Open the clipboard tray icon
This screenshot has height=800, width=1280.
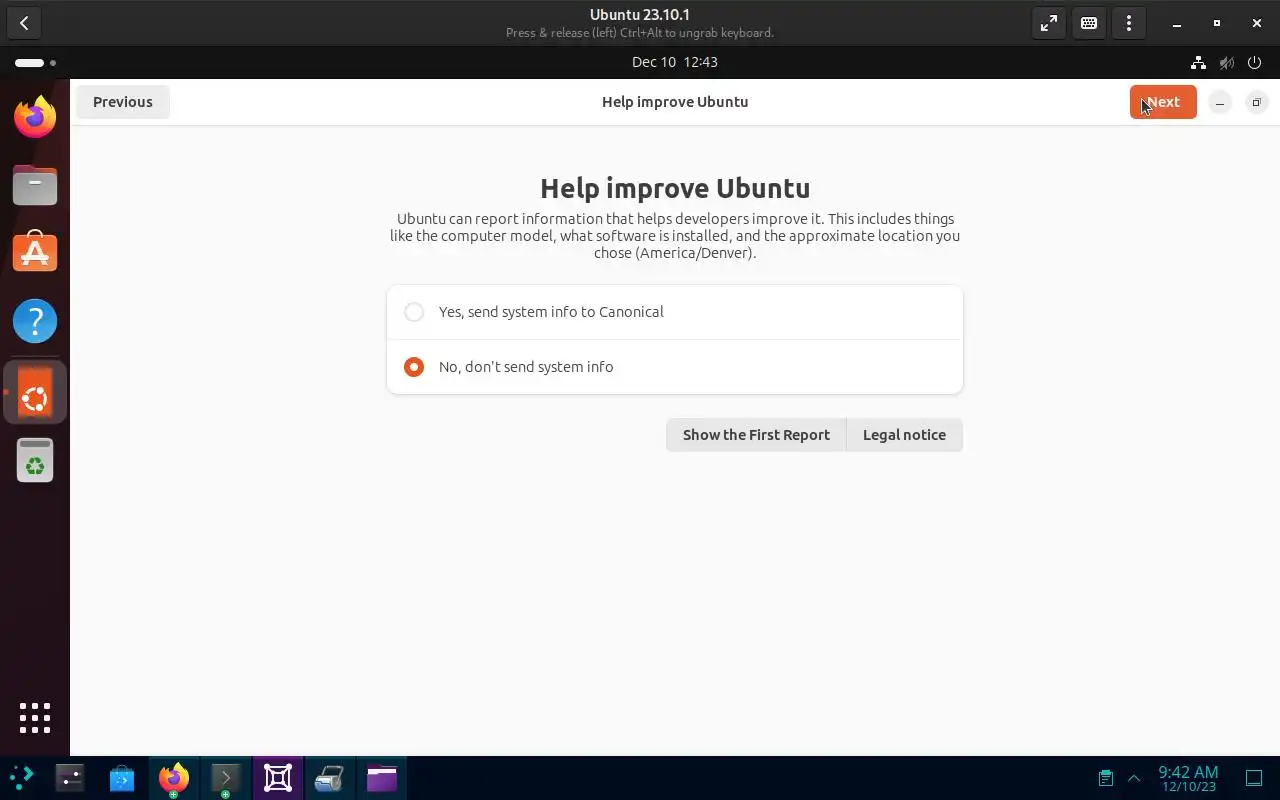[1105, 778]
